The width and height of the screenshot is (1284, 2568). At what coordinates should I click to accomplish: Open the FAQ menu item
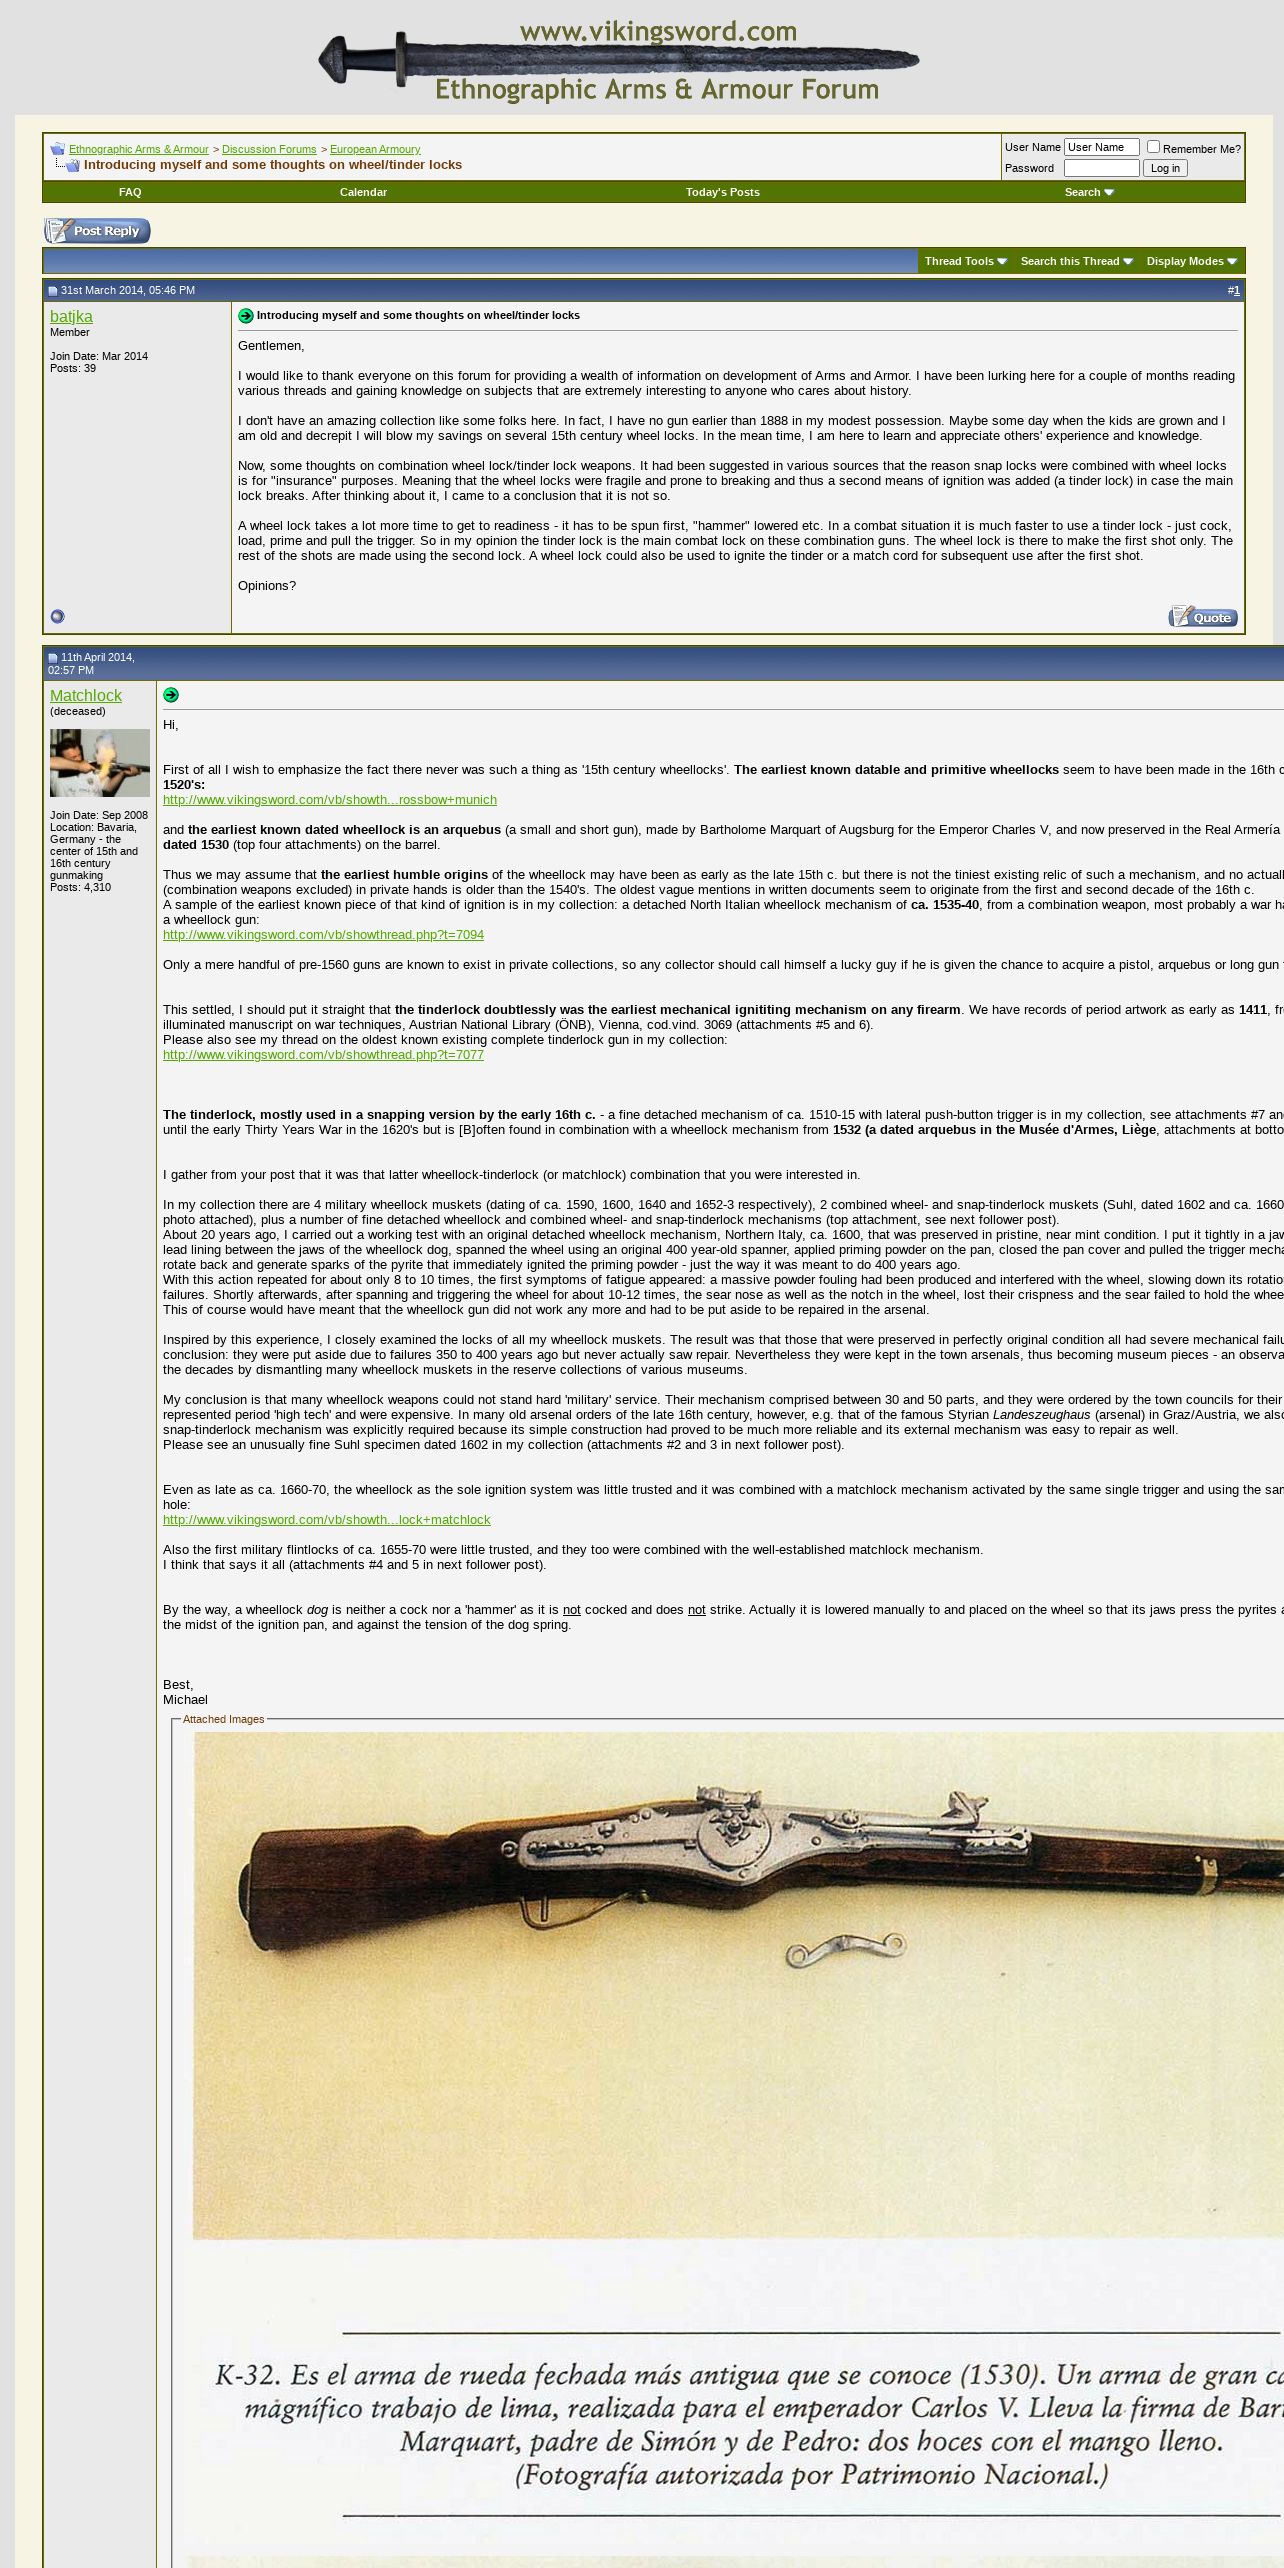pos(130,192)
